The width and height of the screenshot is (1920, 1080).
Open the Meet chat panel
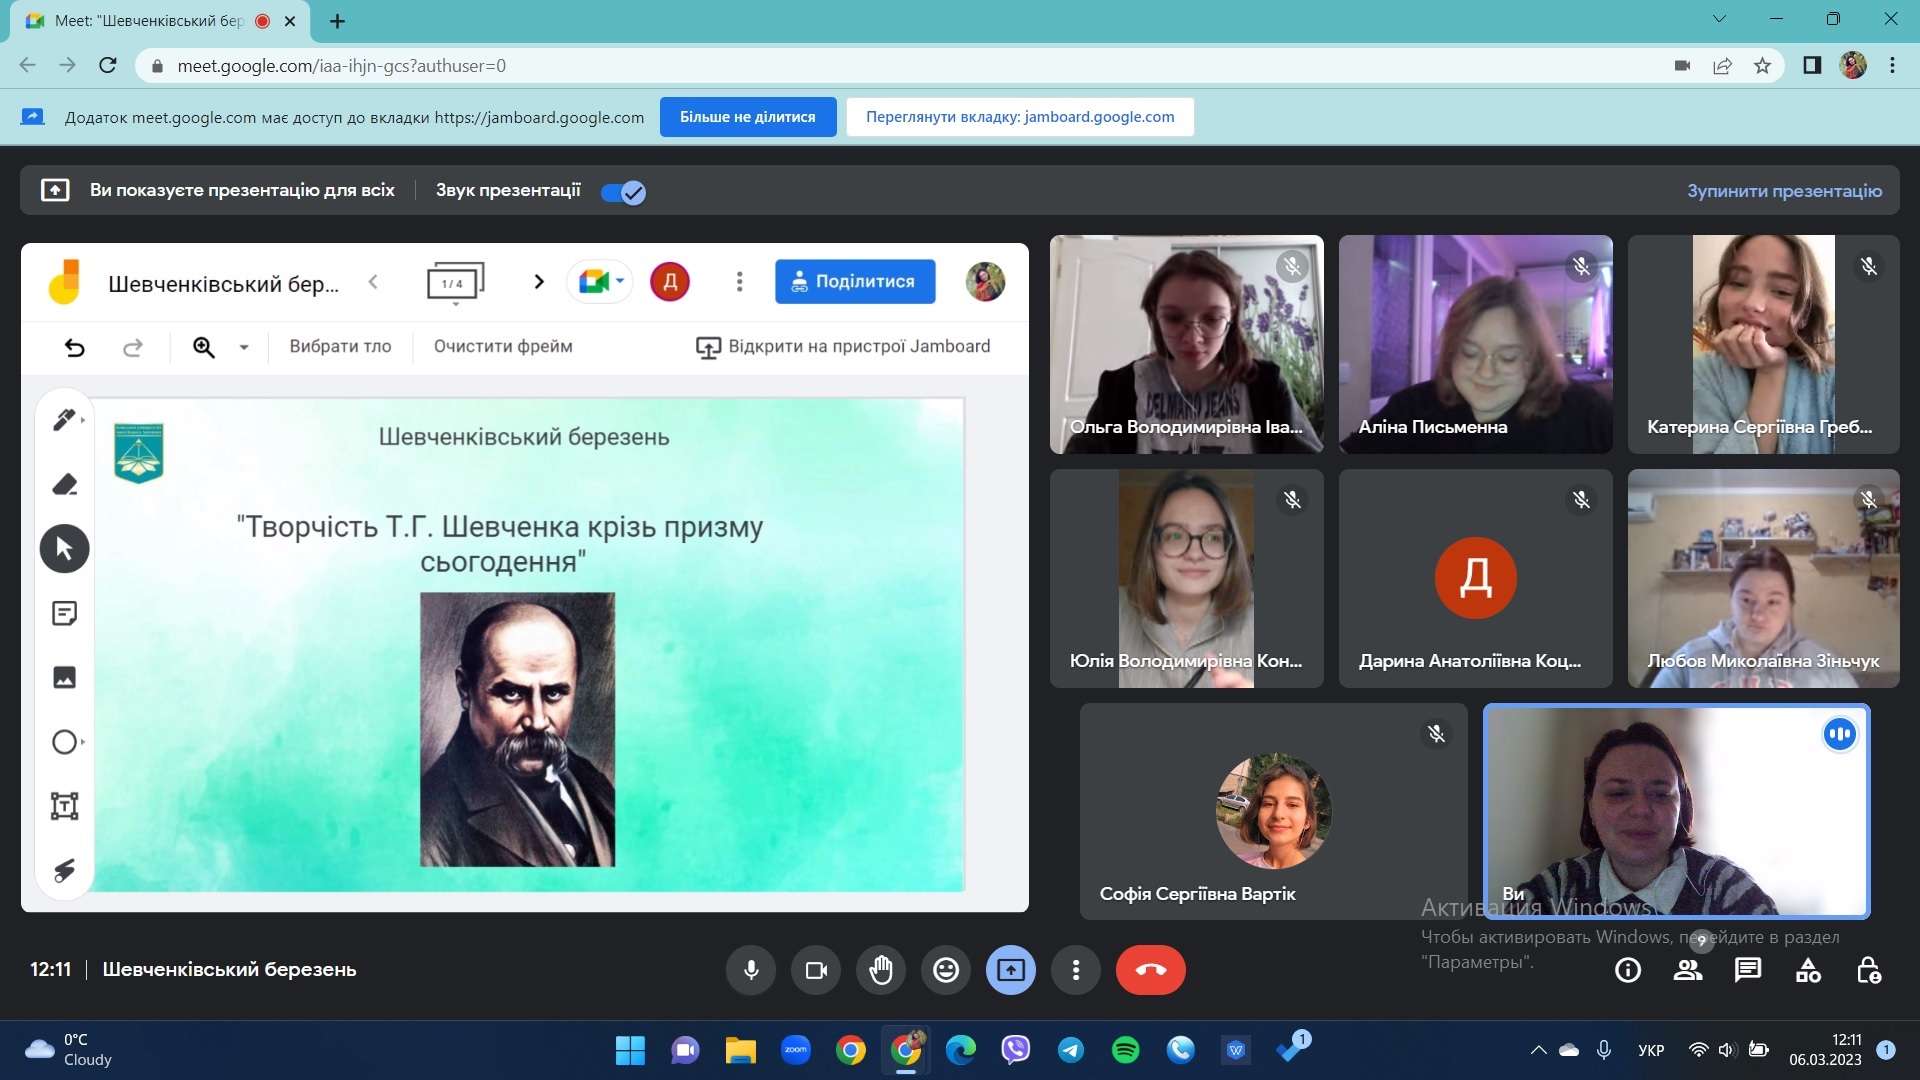(x=1748, y=970)
